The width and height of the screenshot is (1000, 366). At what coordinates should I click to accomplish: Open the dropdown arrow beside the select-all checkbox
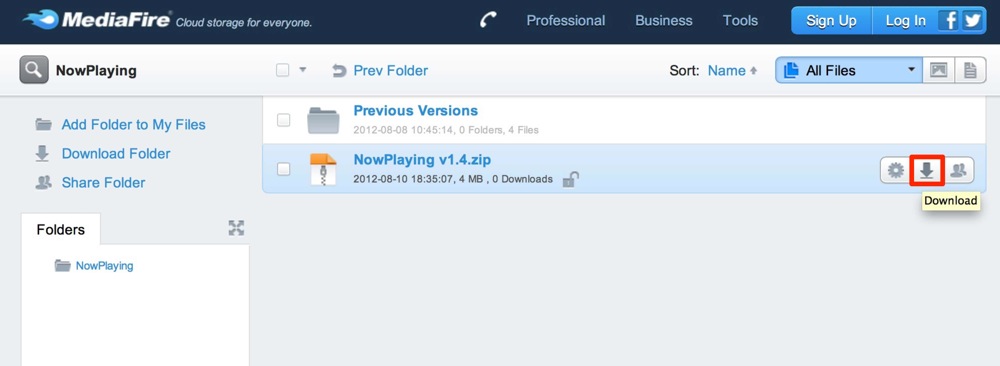point(303,70)
